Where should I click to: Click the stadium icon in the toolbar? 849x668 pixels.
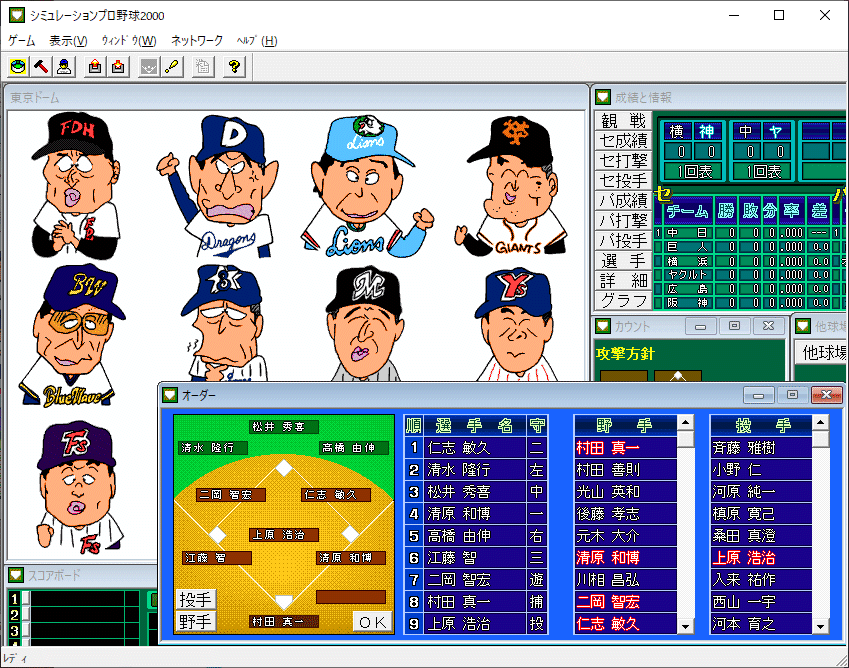[18, 67]
